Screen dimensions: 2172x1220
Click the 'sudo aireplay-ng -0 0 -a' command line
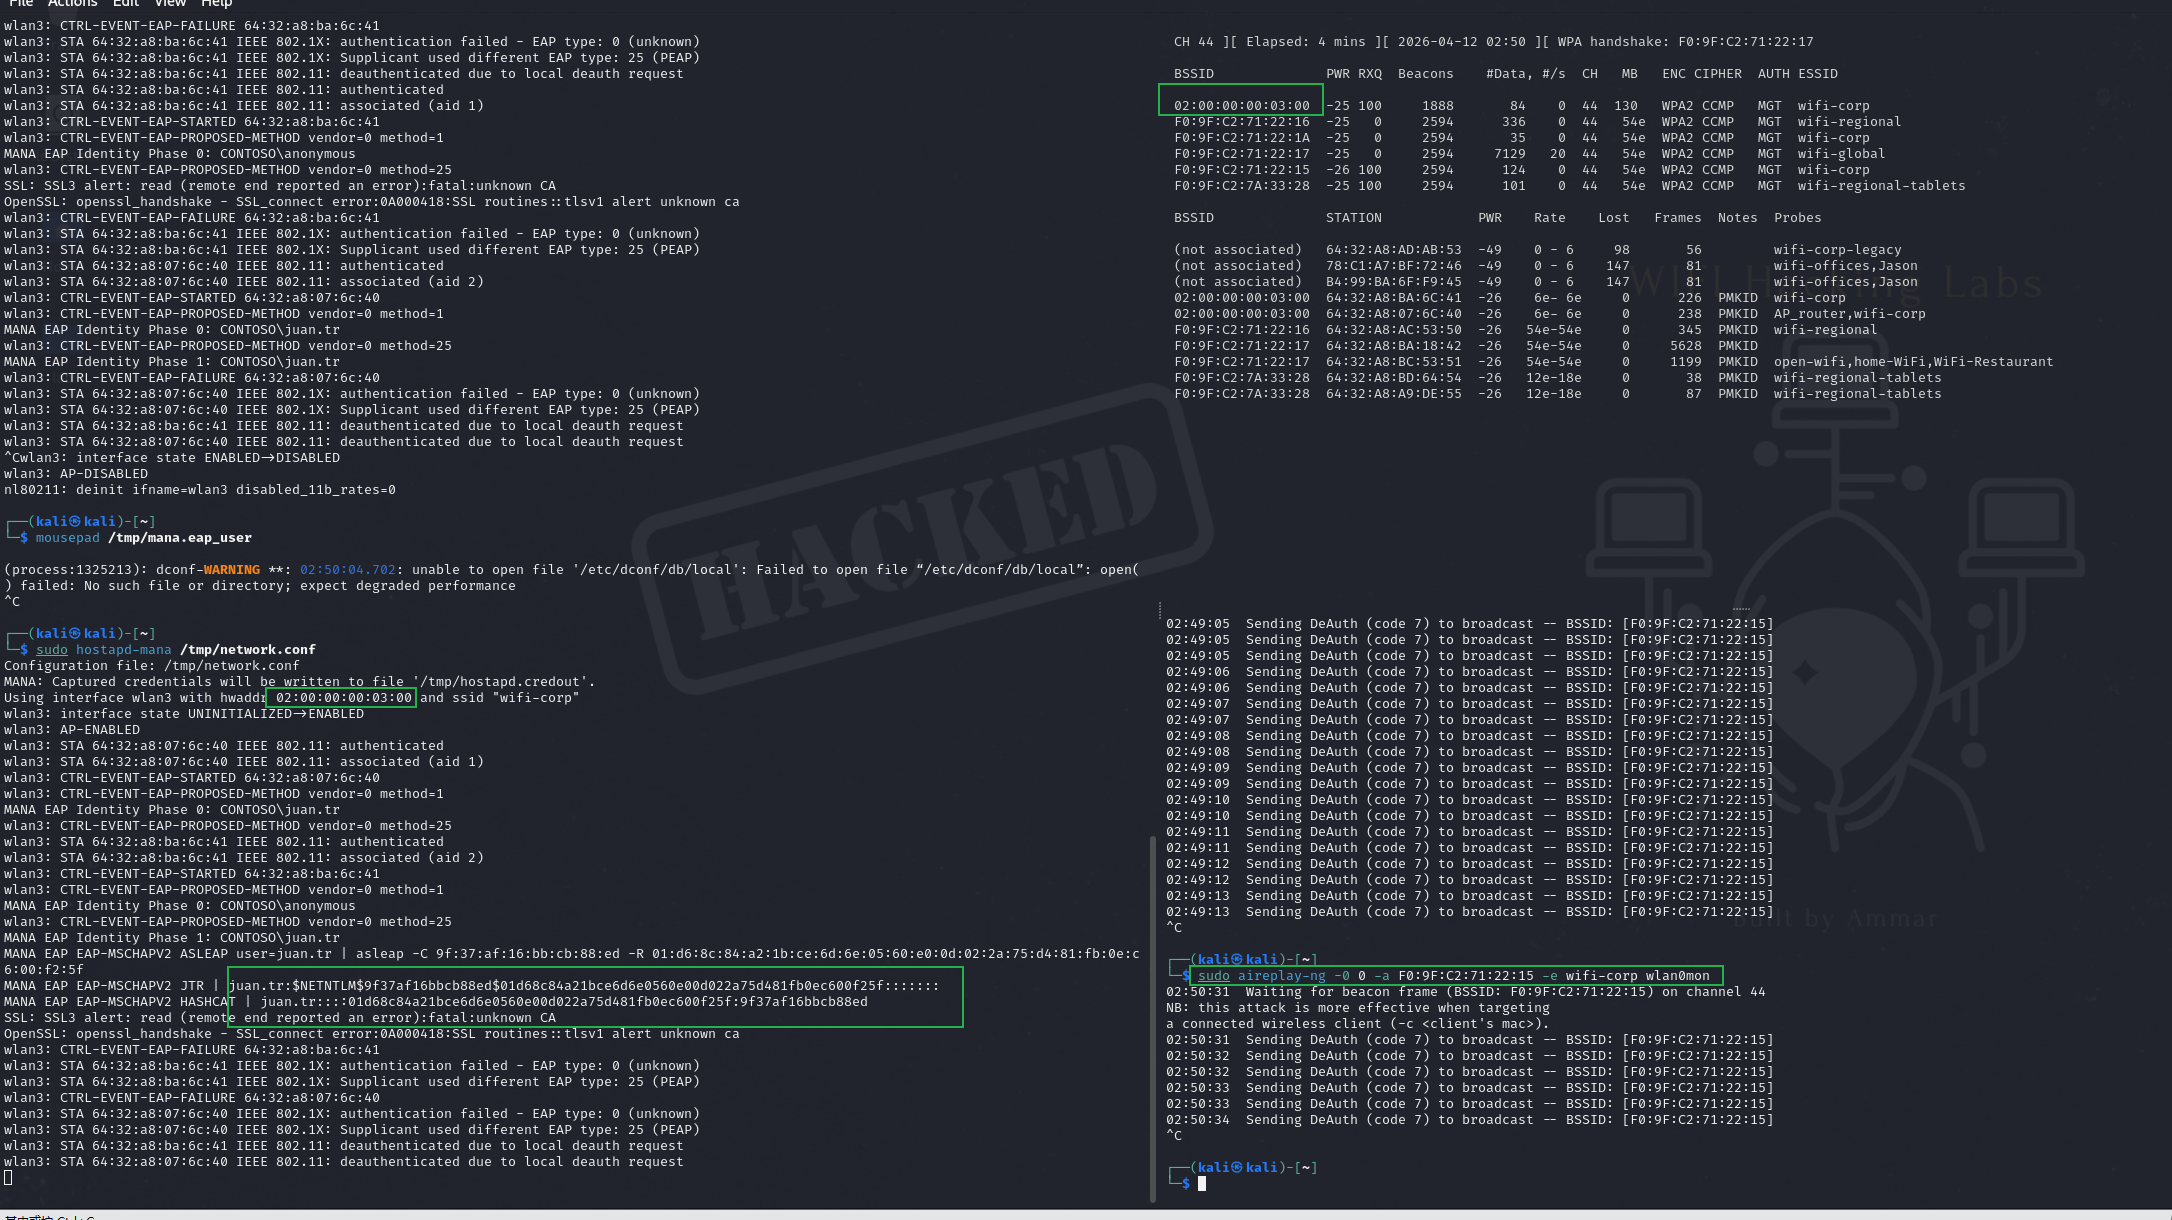(1454, 976)
